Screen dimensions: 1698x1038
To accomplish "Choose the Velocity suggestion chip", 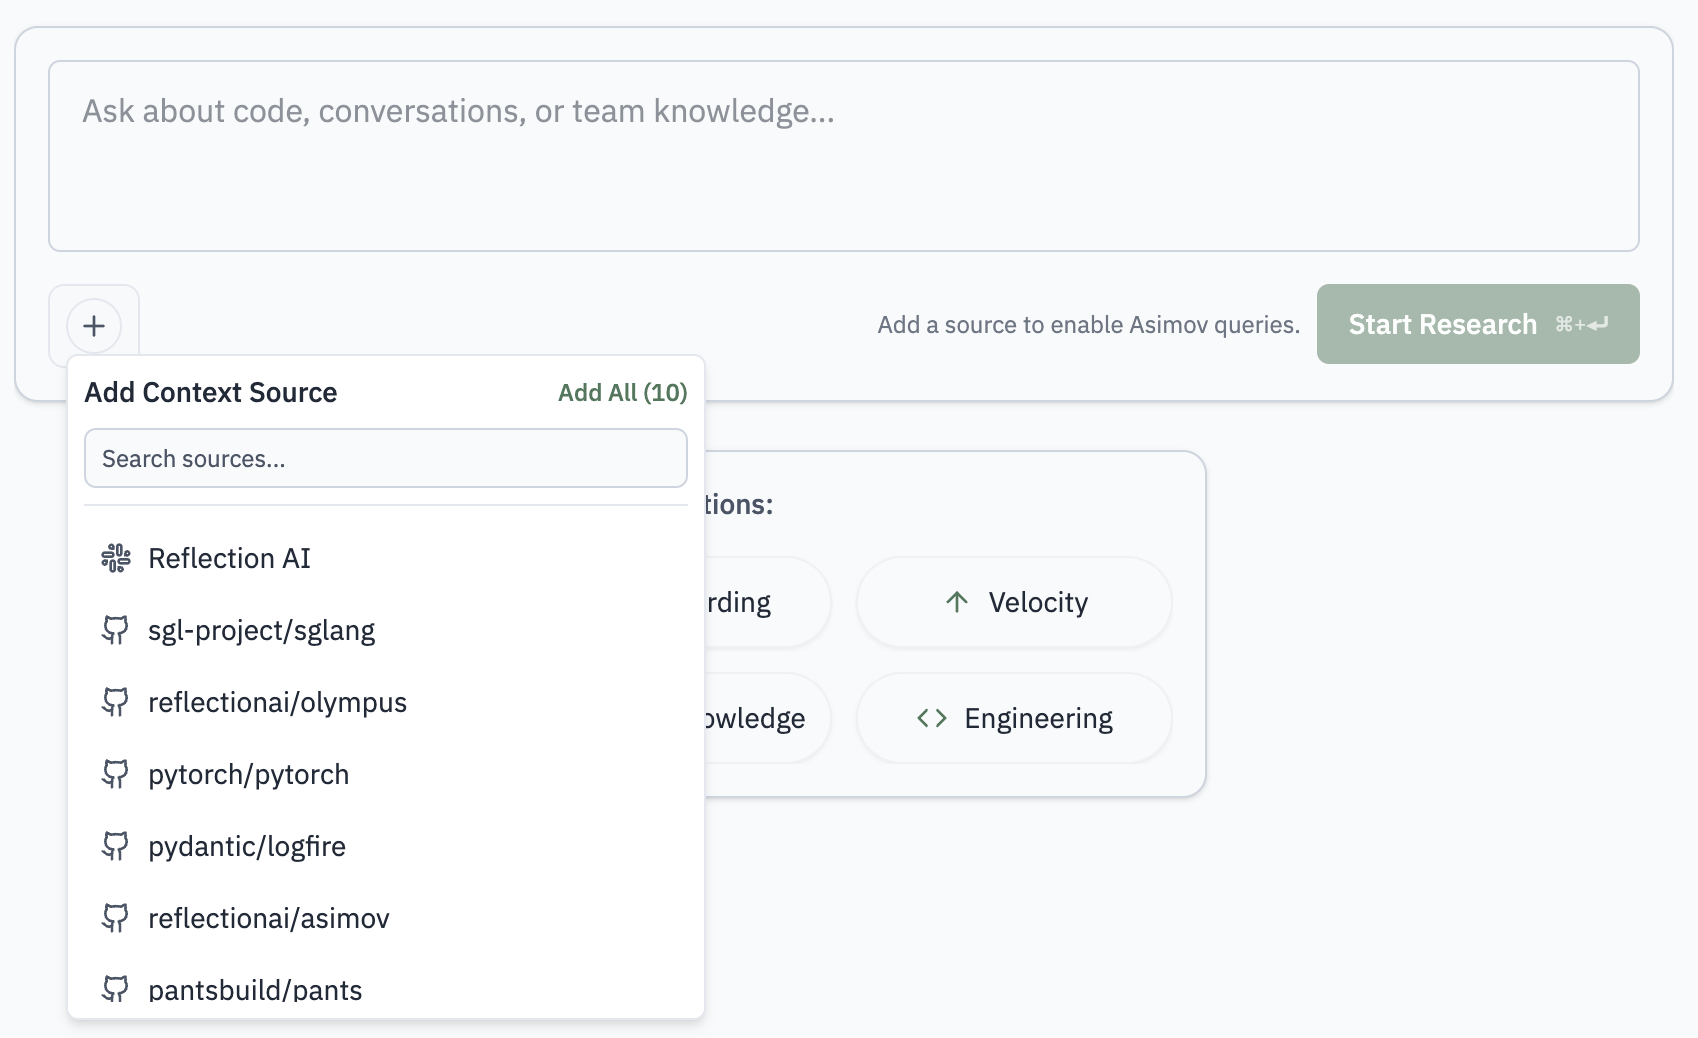I will (x=1014, y=602).
